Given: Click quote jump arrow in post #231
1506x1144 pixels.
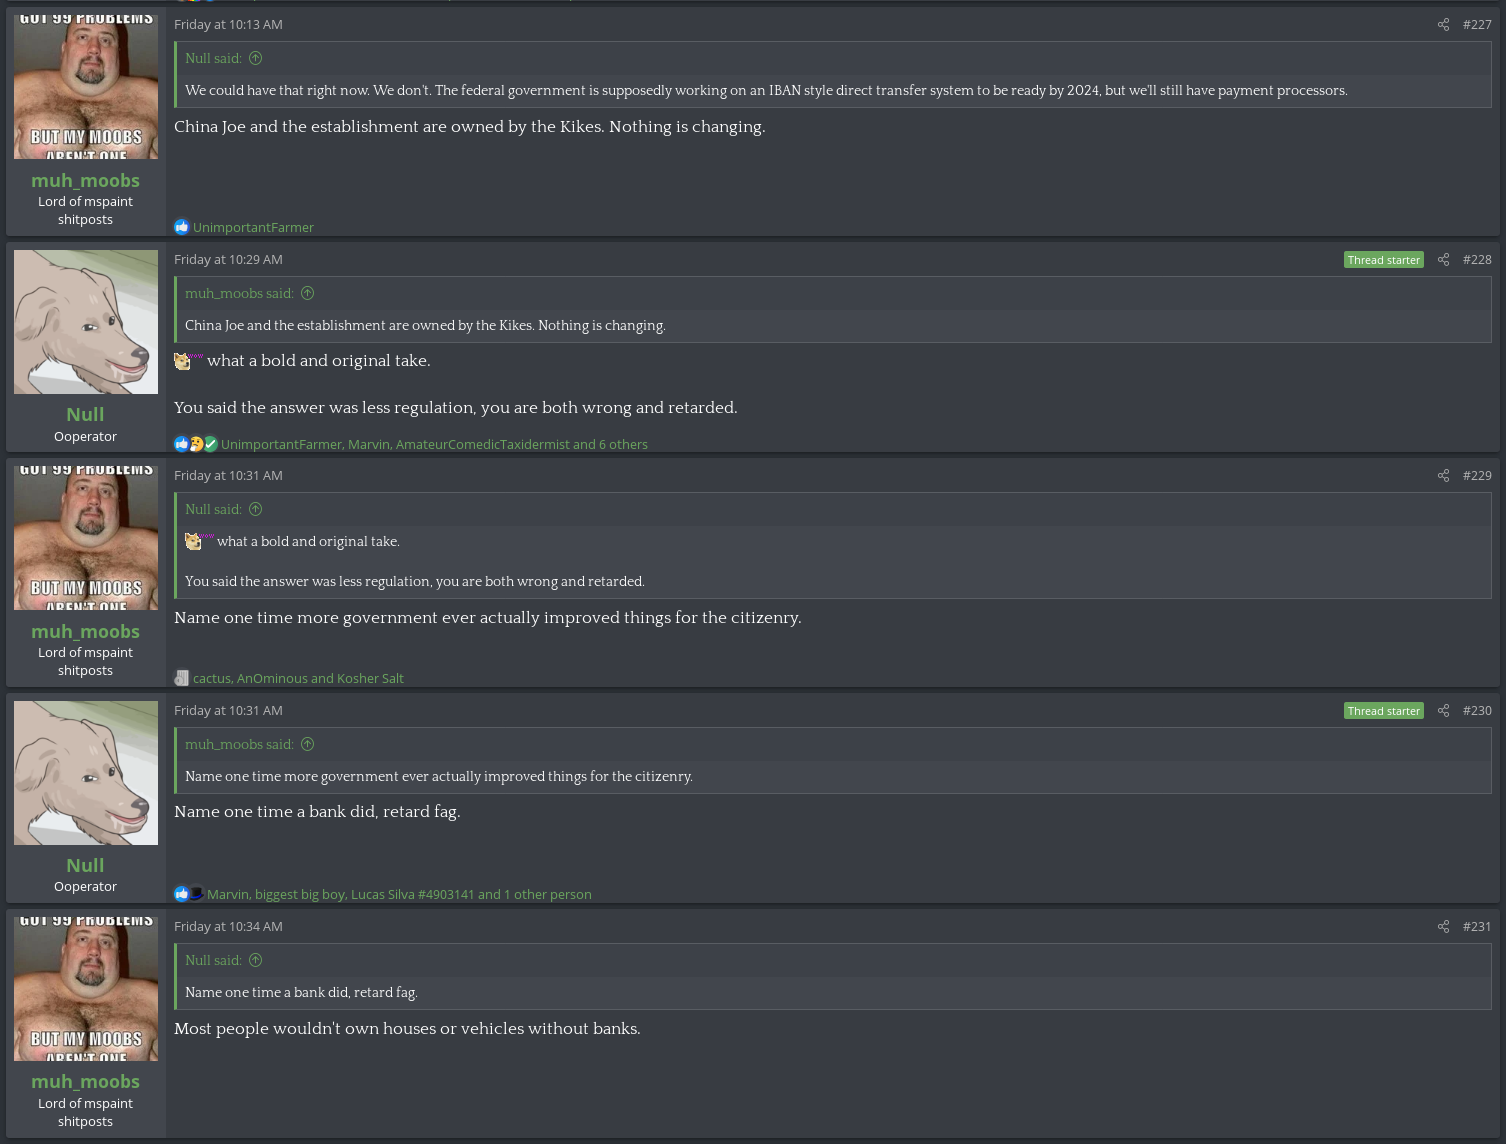Looking at the screenshot, I should click(256, 961).
